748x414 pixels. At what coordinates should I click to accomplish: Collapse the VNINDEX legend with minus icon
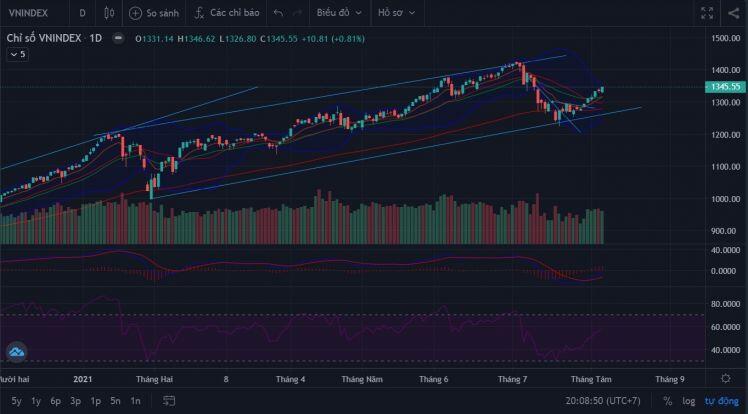(118, 38)
